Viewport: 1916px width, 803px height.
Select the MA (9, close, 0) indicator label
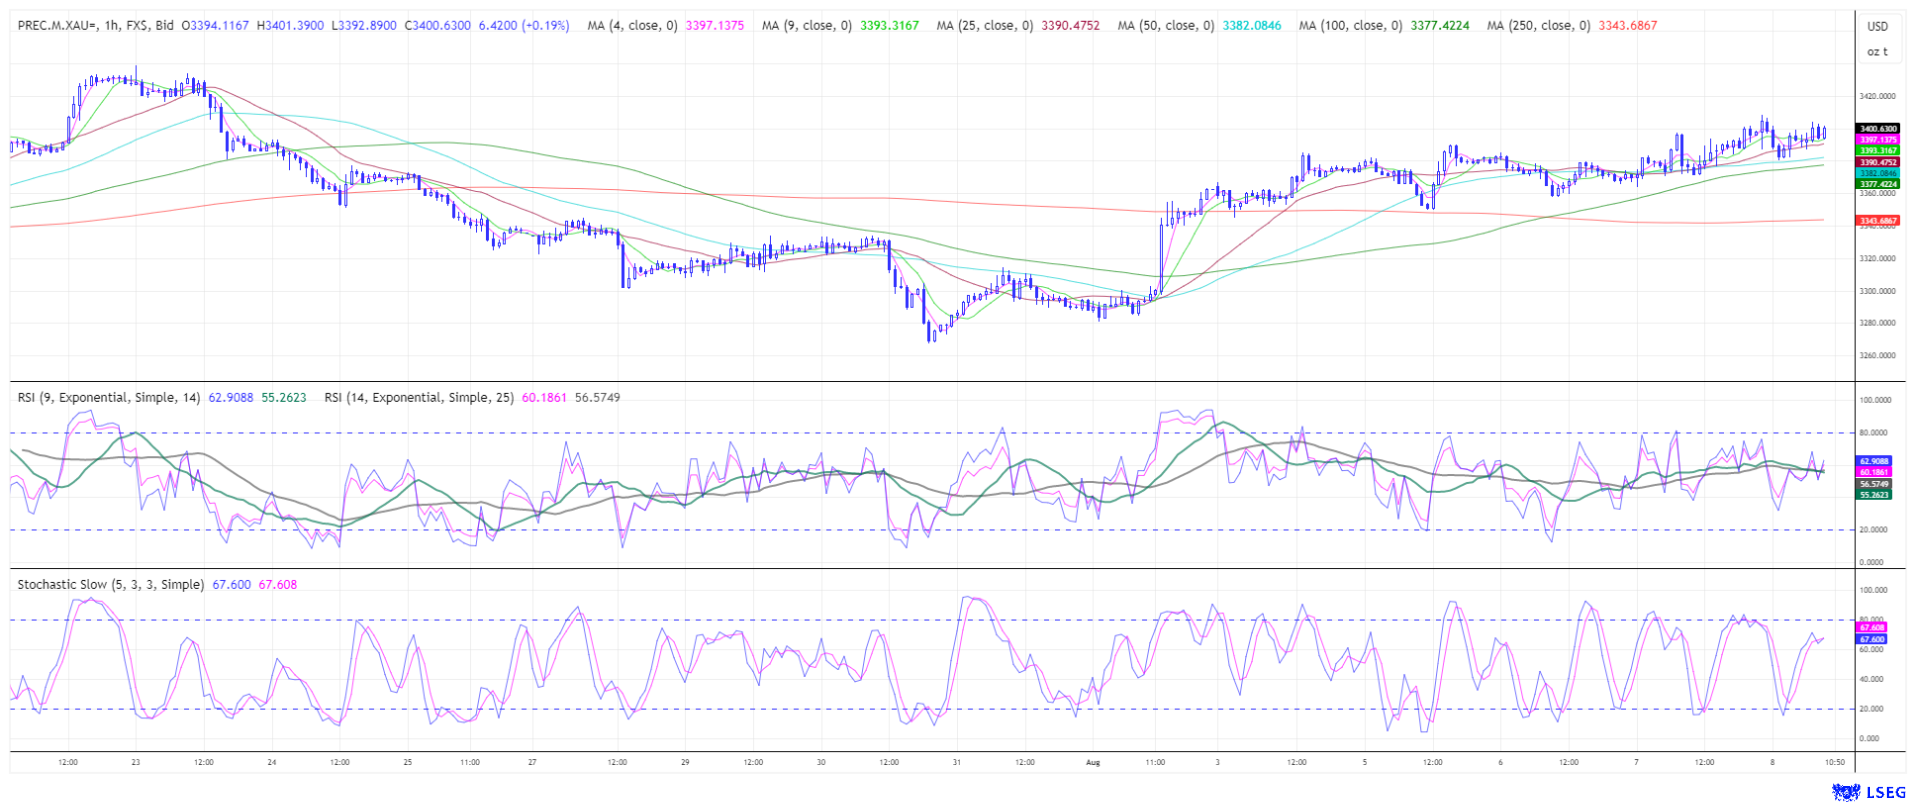807,25
